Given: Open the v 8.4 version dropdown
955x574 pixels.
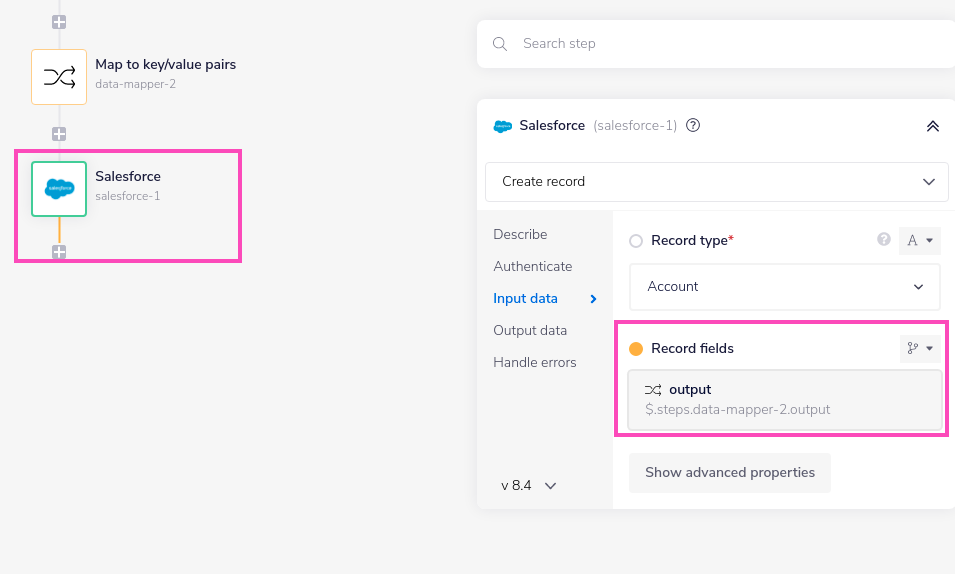Looking at the screenshot, I should tap(529, 486).
